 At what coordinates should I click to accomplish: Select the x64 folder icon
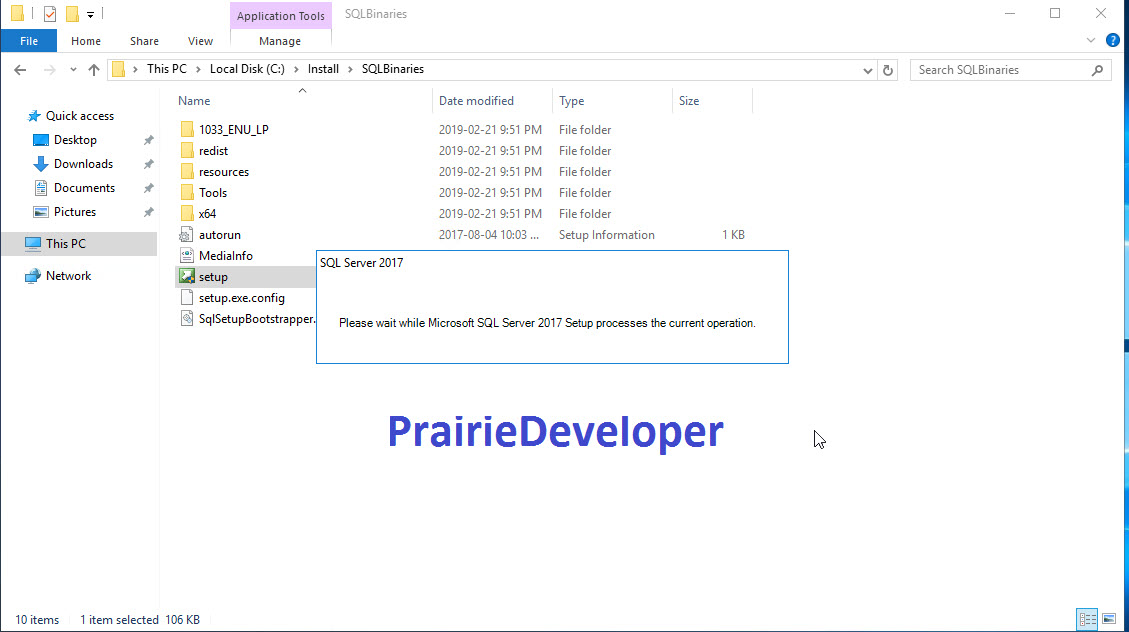[x=187, y=214]
